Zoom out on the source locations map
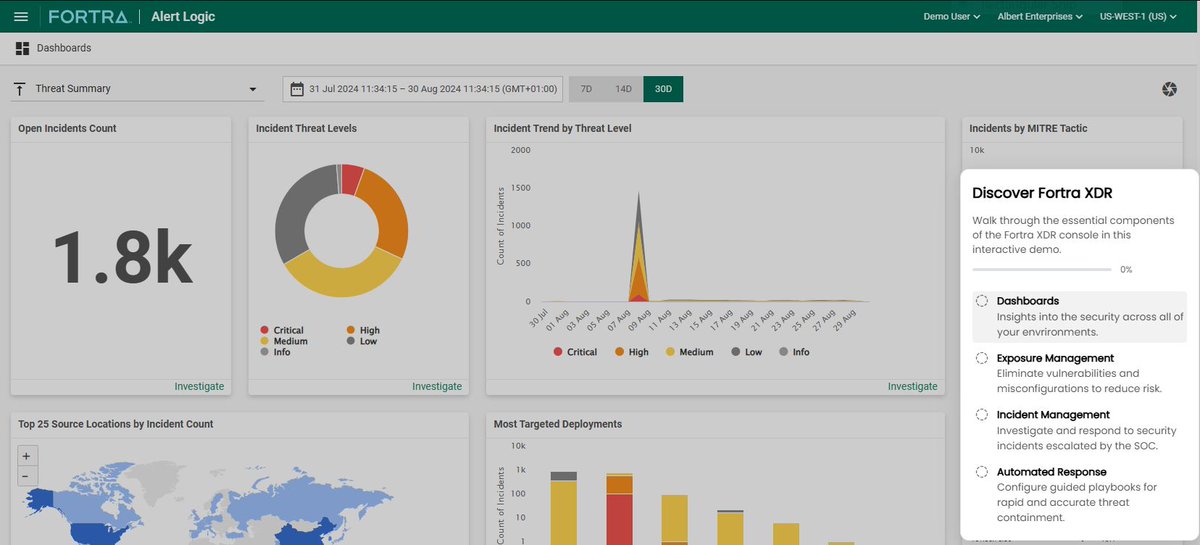Image resolution: width=1200 pixels, height=545 pixels. coord(26,475)
